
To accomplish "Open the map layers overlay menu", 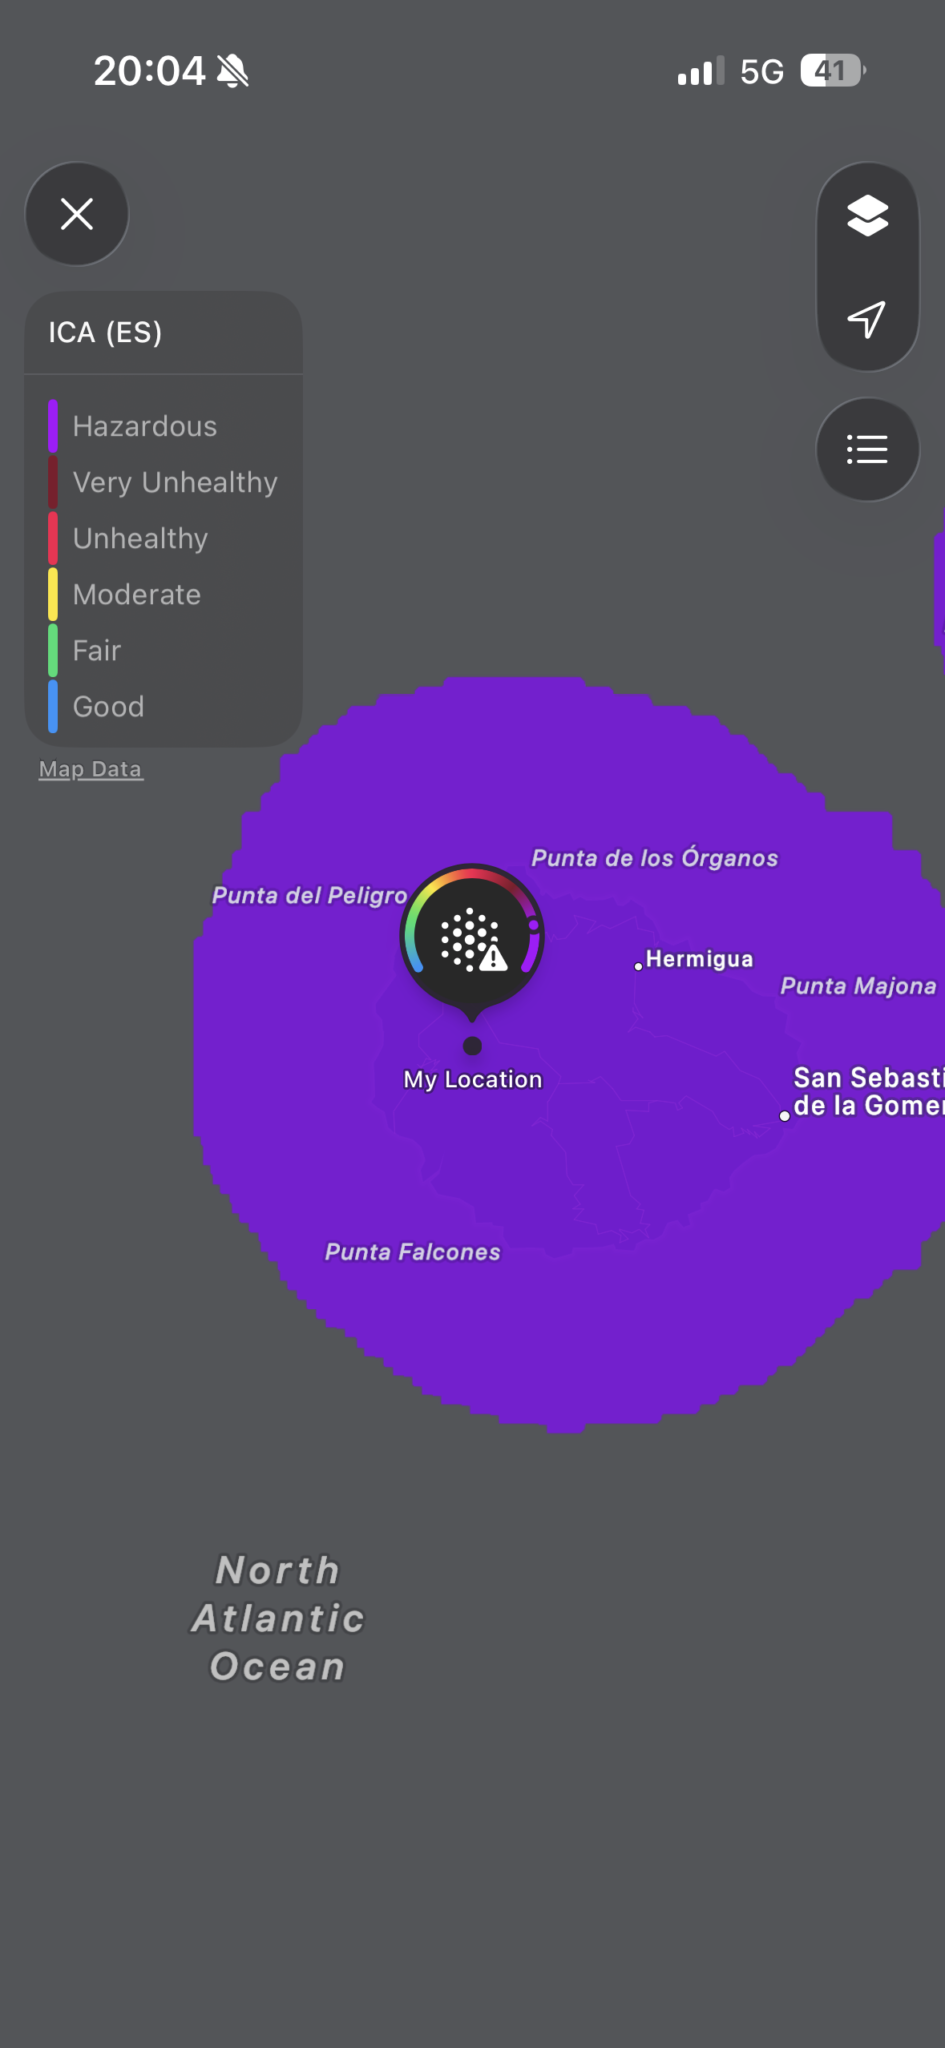I will [867, 215].
